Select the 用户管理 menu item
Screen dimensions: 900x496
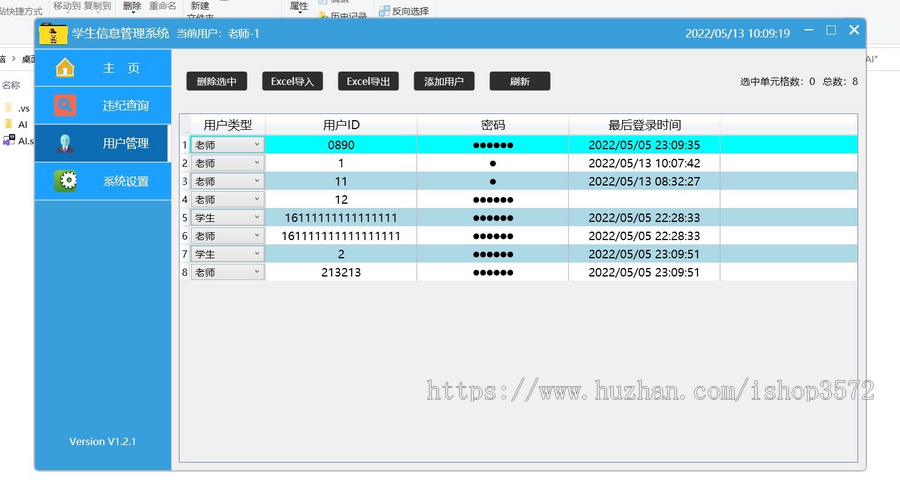tap(102, 143)
